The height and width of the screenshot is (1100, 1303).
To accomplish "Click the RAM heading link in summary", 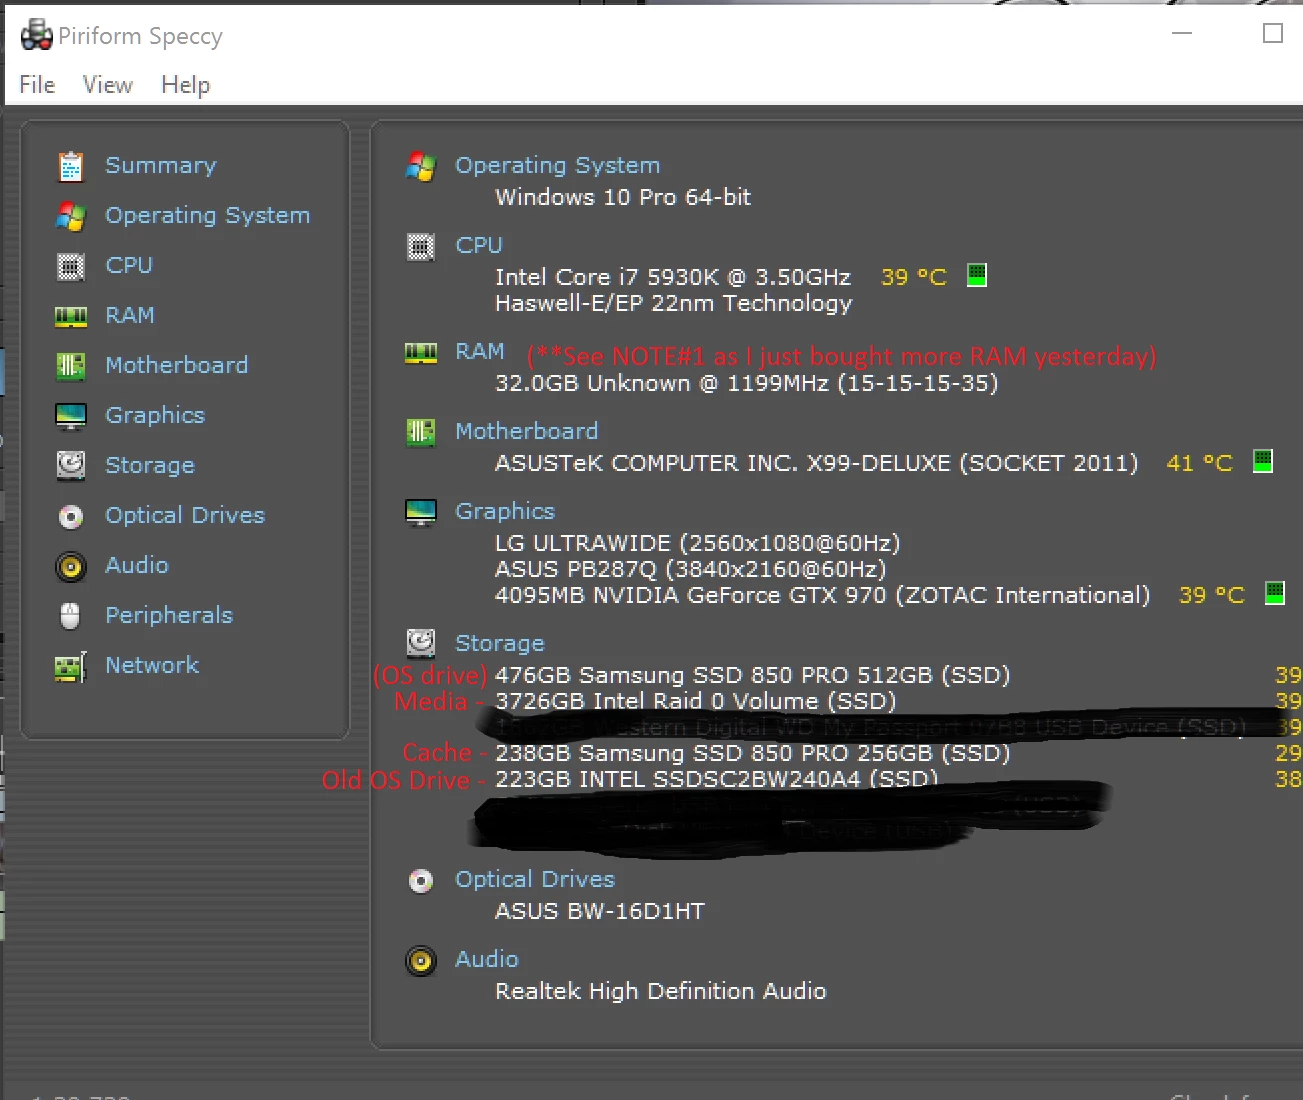I will (480, 352).
